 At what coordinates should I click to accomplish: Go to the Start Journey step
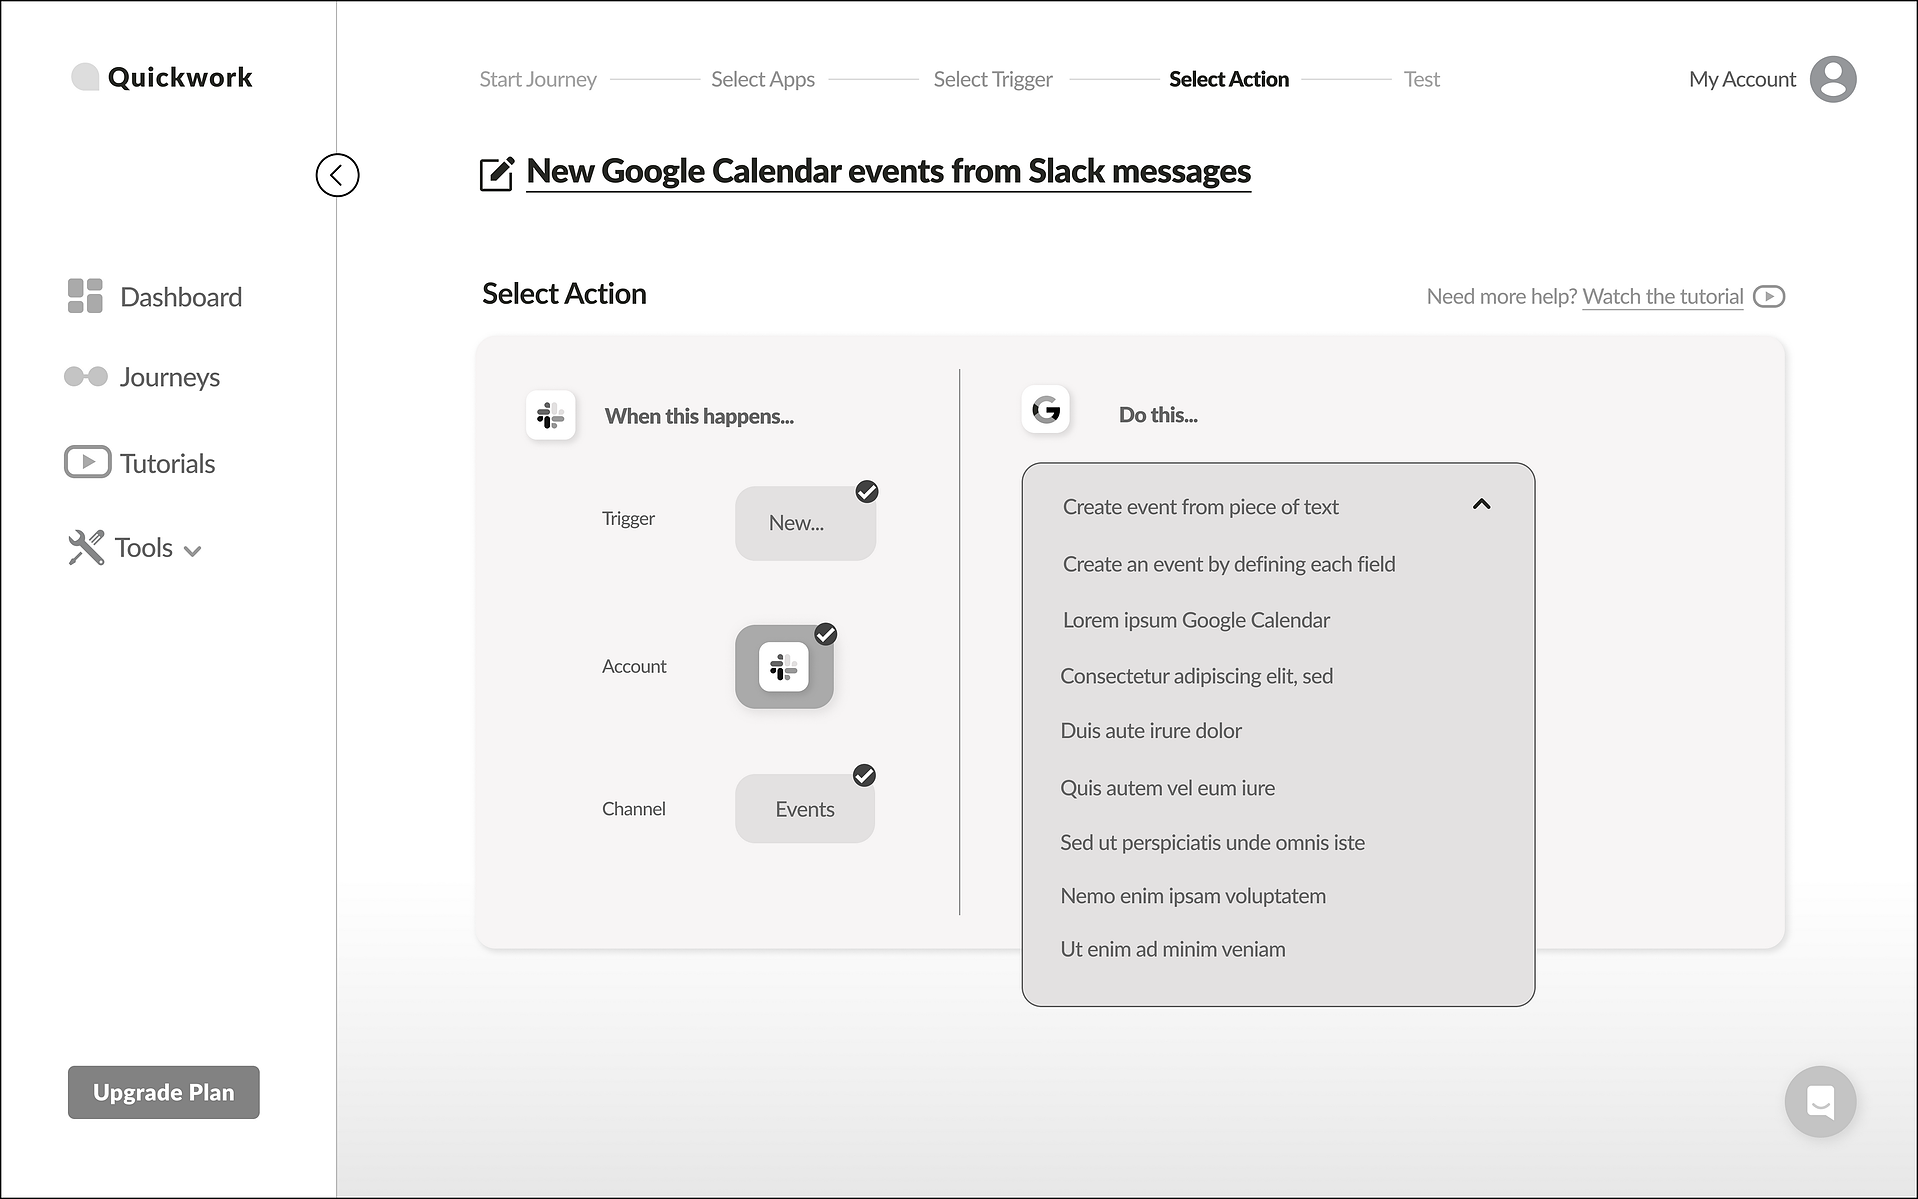coord(538,79)
